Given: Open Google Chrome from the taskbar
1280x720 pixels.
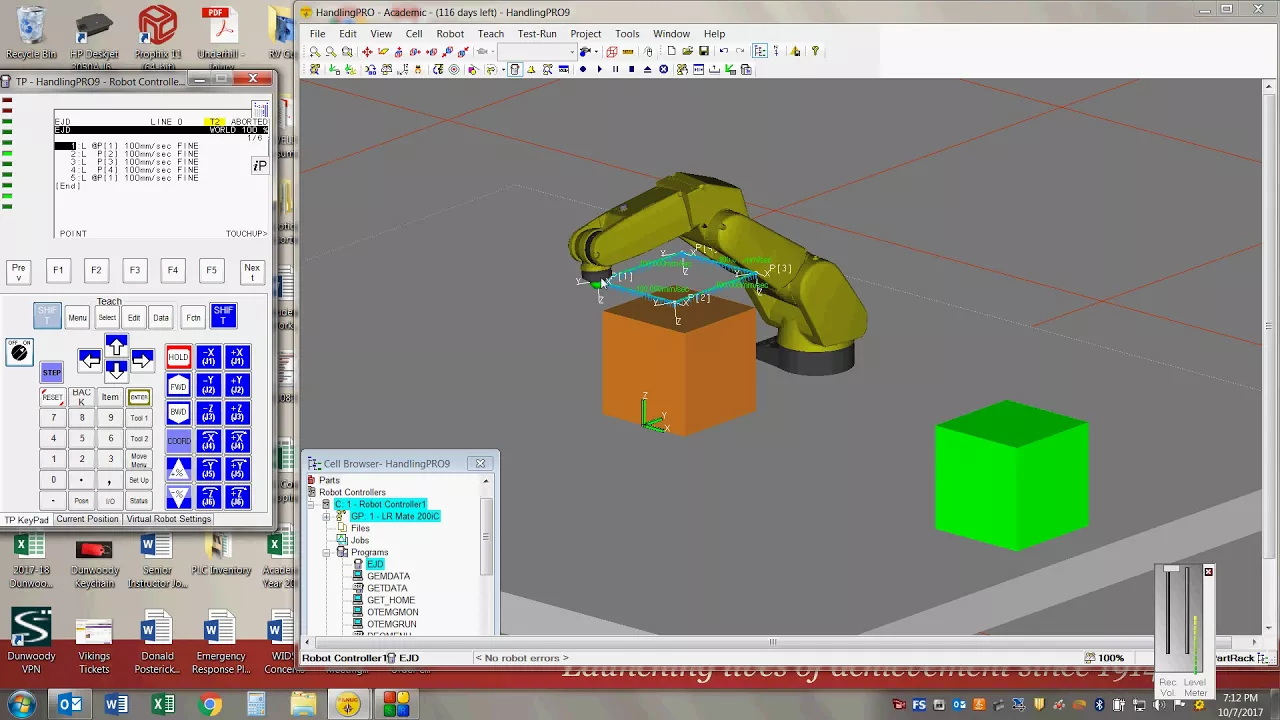Looking at the screenshot, I should pyautogui.click(x=210, y=705).
